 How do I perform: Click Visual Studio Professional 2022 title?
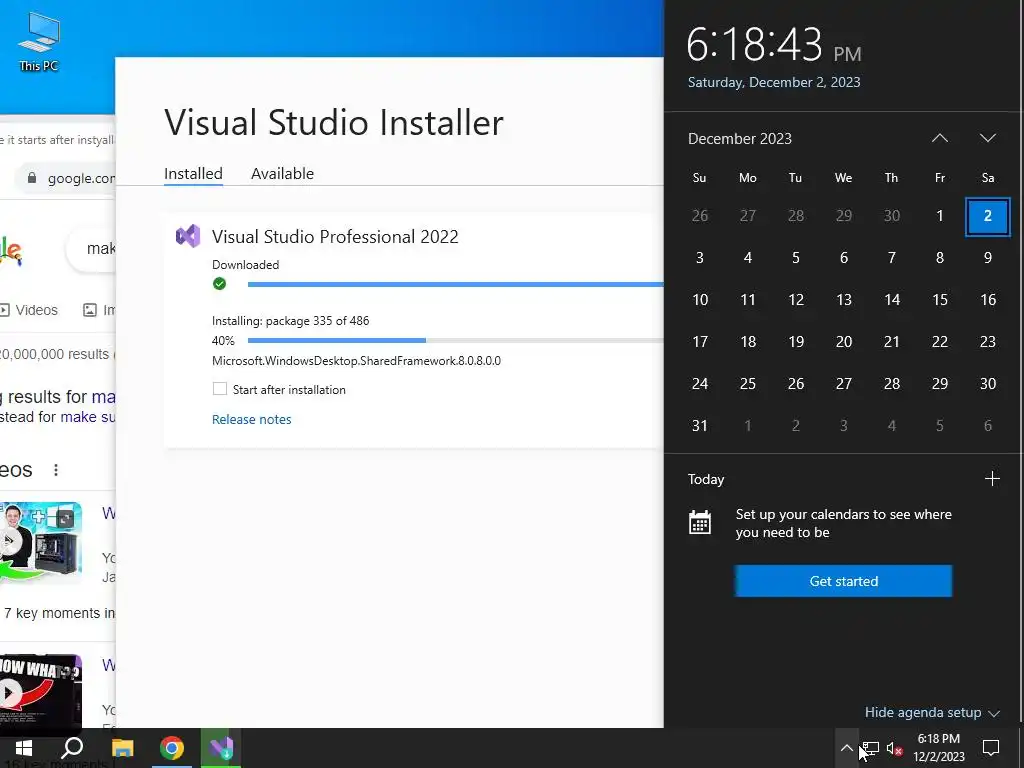pyautogui.click(x=335, y=236)
